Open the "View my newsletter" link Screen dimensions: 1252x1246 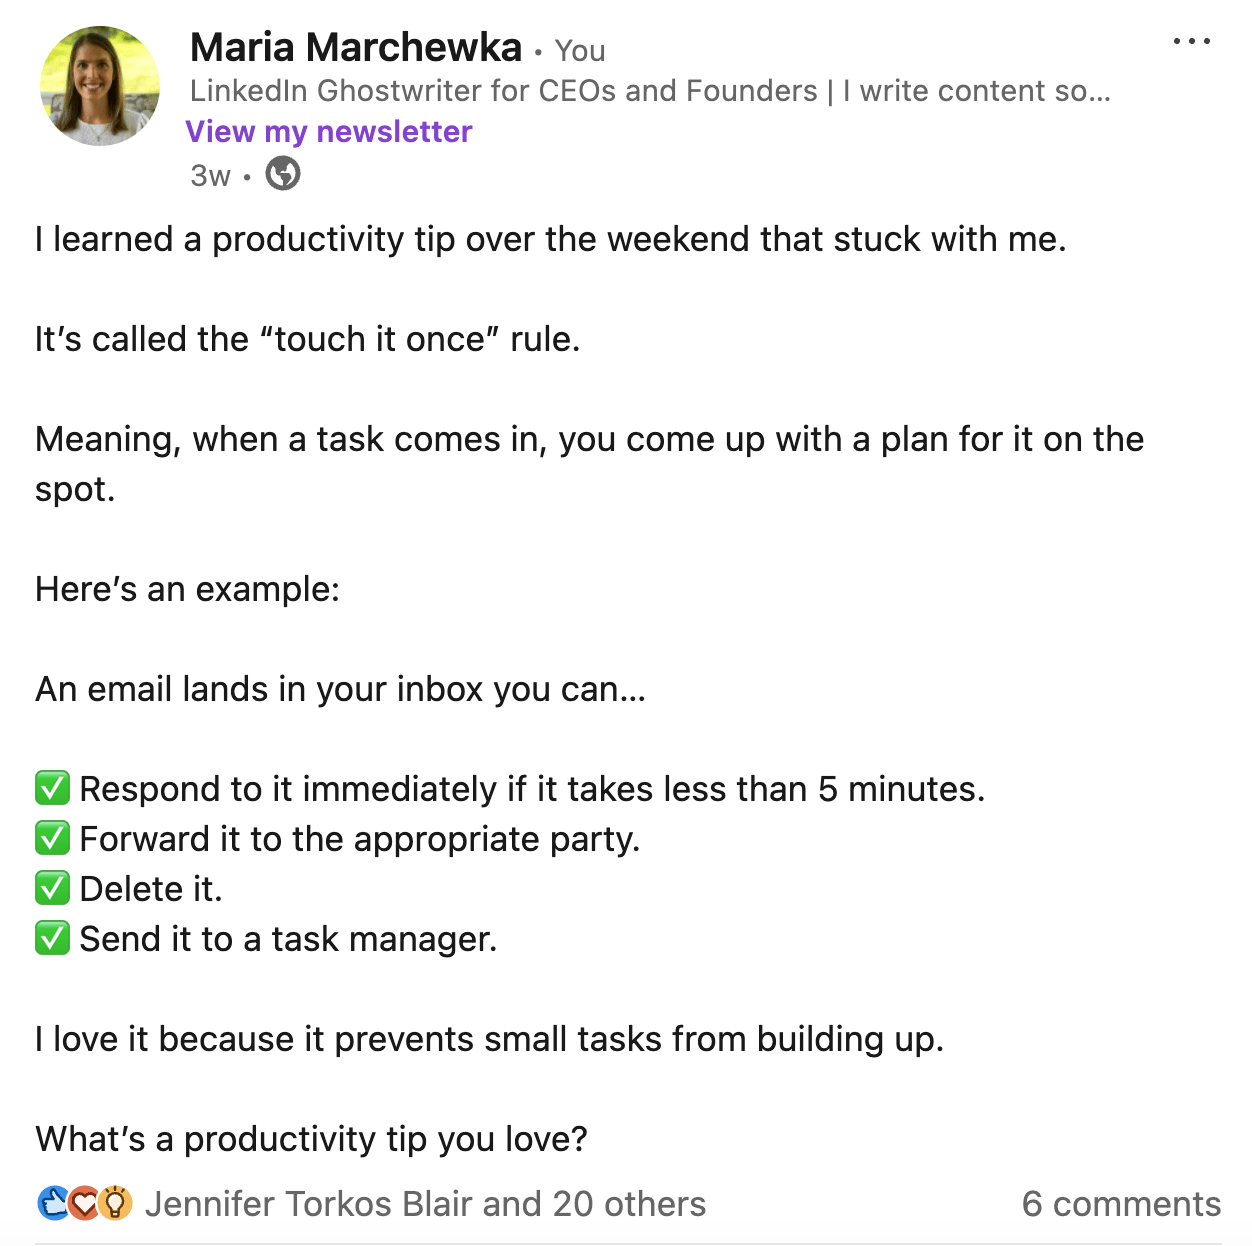(329, 132)
